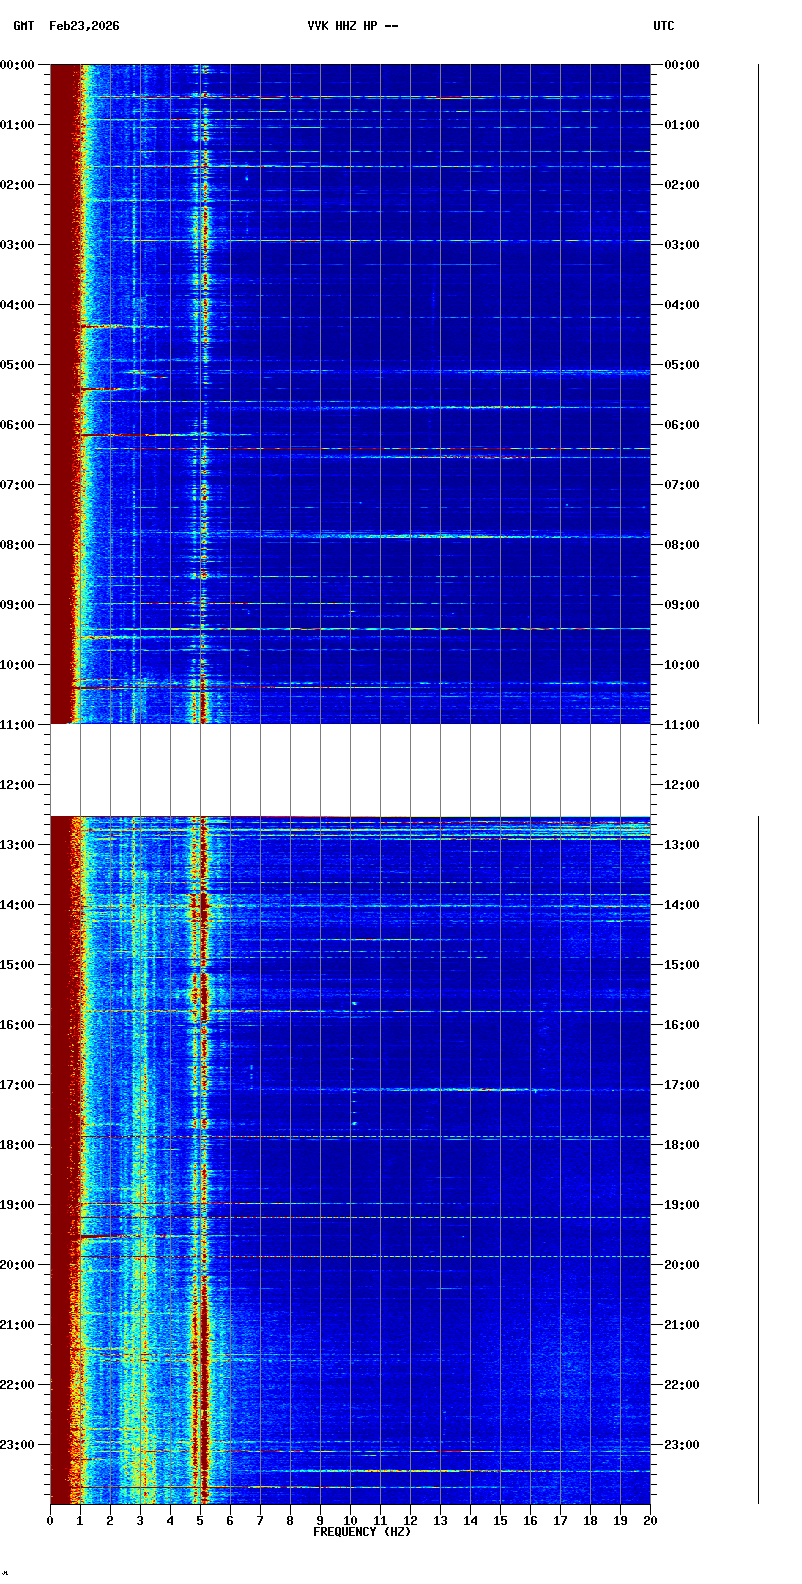Click the 06:00 marker on left time axis
802x1584 pixels.
coord(17,425)
